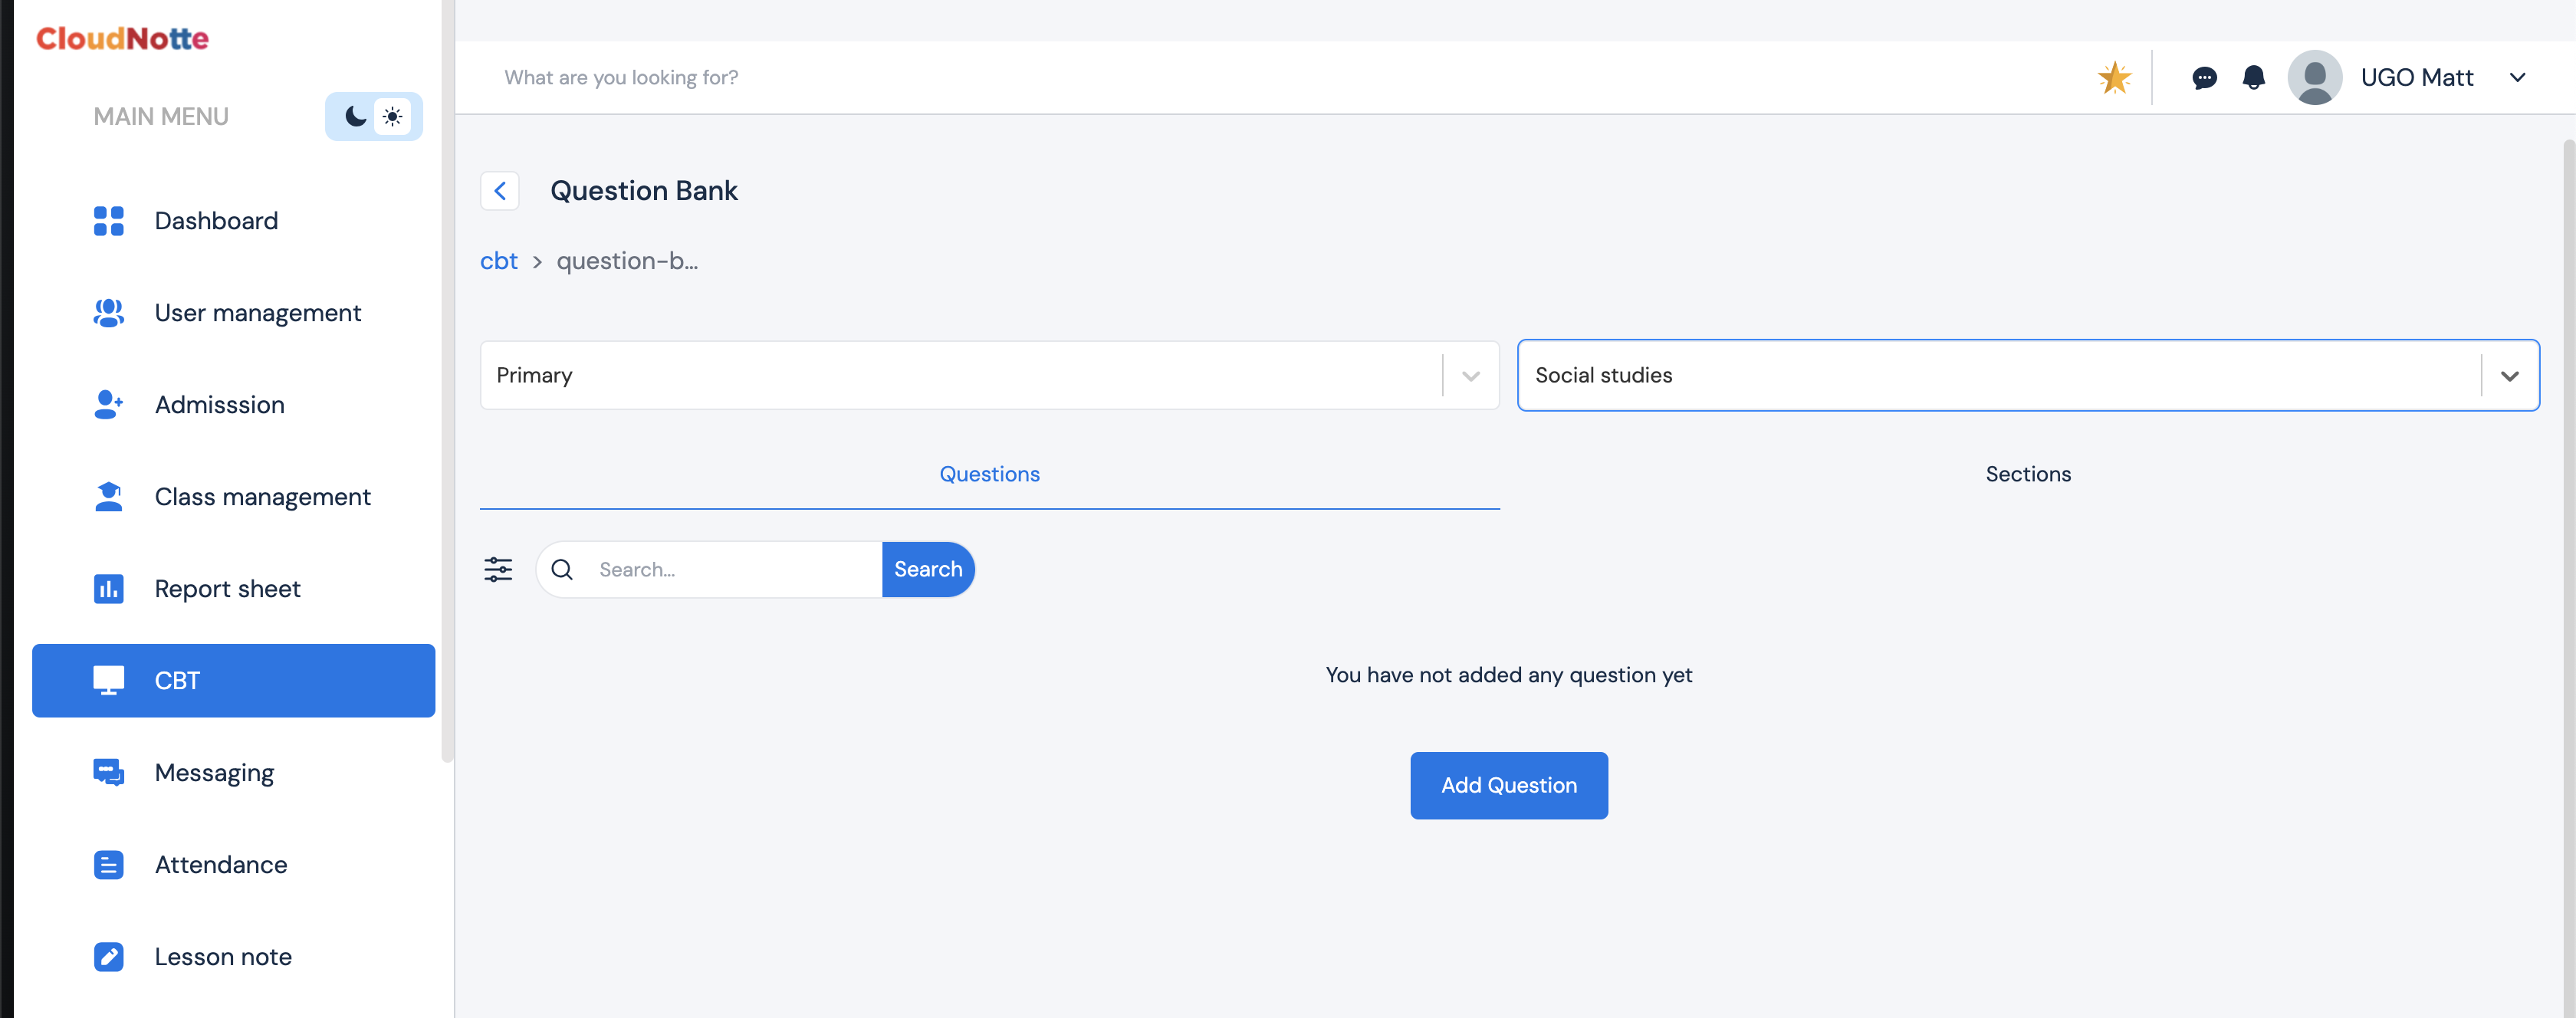Click the UGO Matt profile avatar
This screenshot has height=1018, width=2576.
2314,77
